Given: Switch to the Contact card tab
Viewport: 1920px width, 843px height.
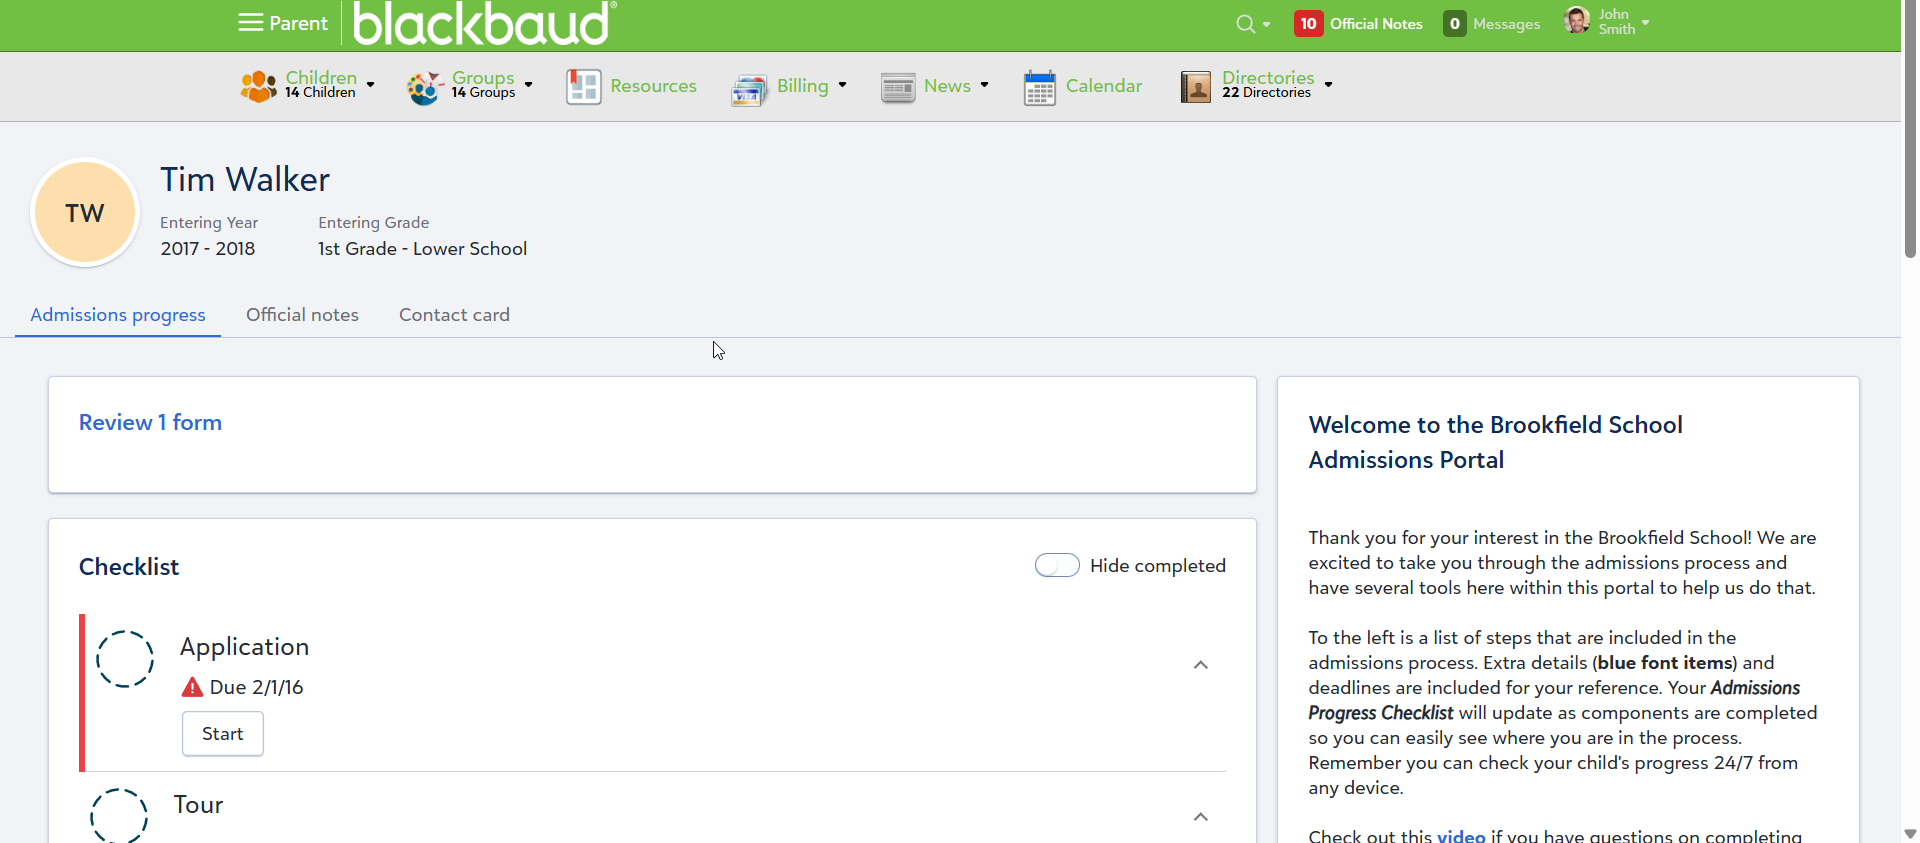Looking at the screenshot, I should click(x=454, y=315).
